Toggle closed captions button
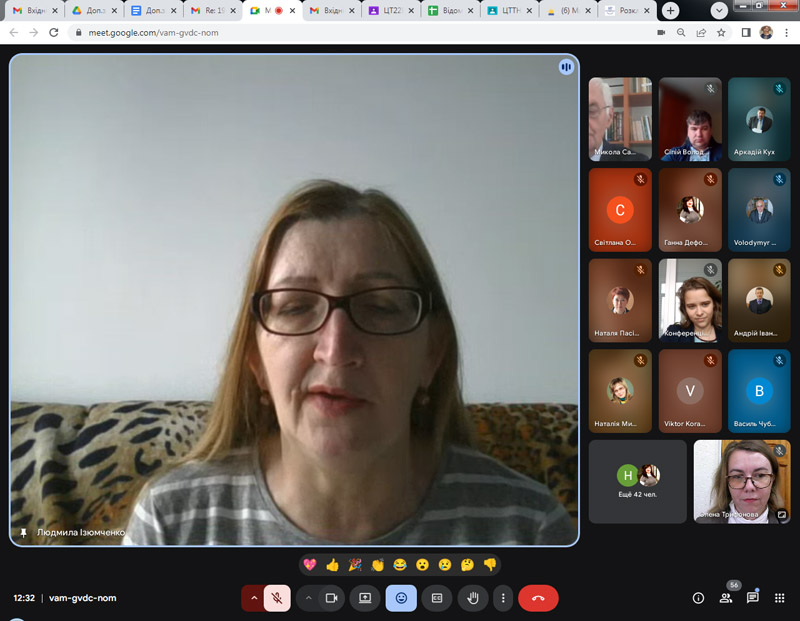The image size is (800, 621). (436, 598)
